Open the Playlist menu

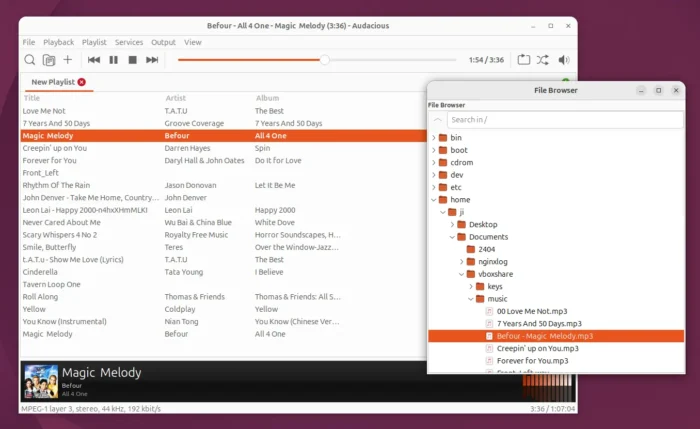(94, 42)
